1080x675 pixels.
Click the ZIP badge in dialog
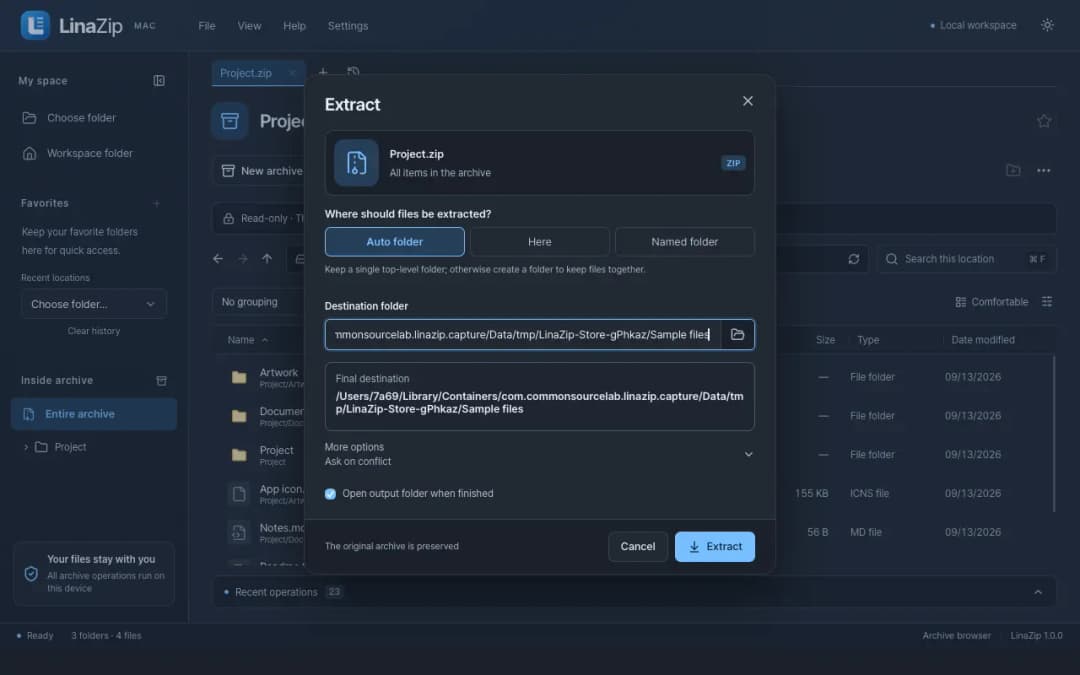click(733, 163)
